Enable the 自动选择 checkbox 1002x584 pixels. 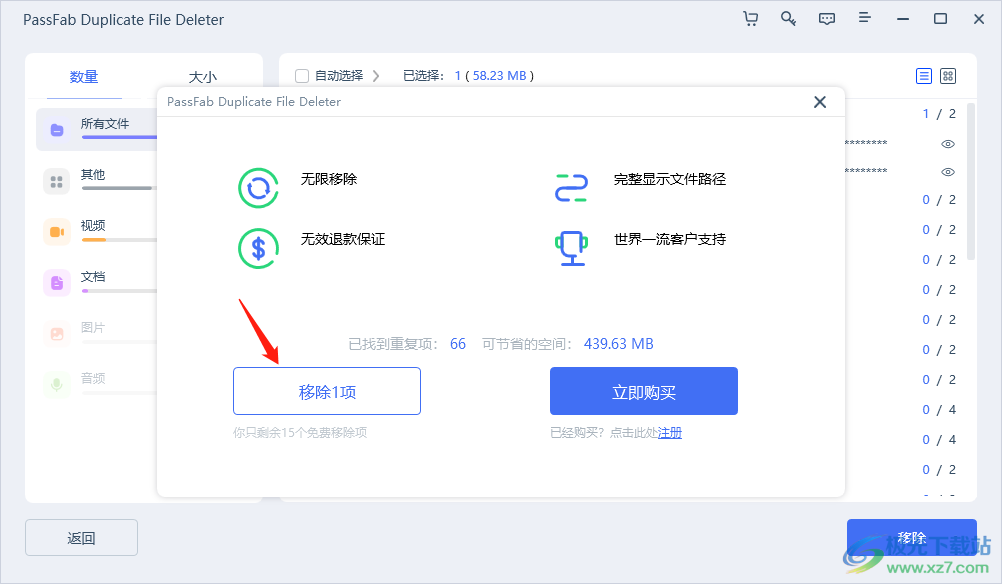pos(302,76)
